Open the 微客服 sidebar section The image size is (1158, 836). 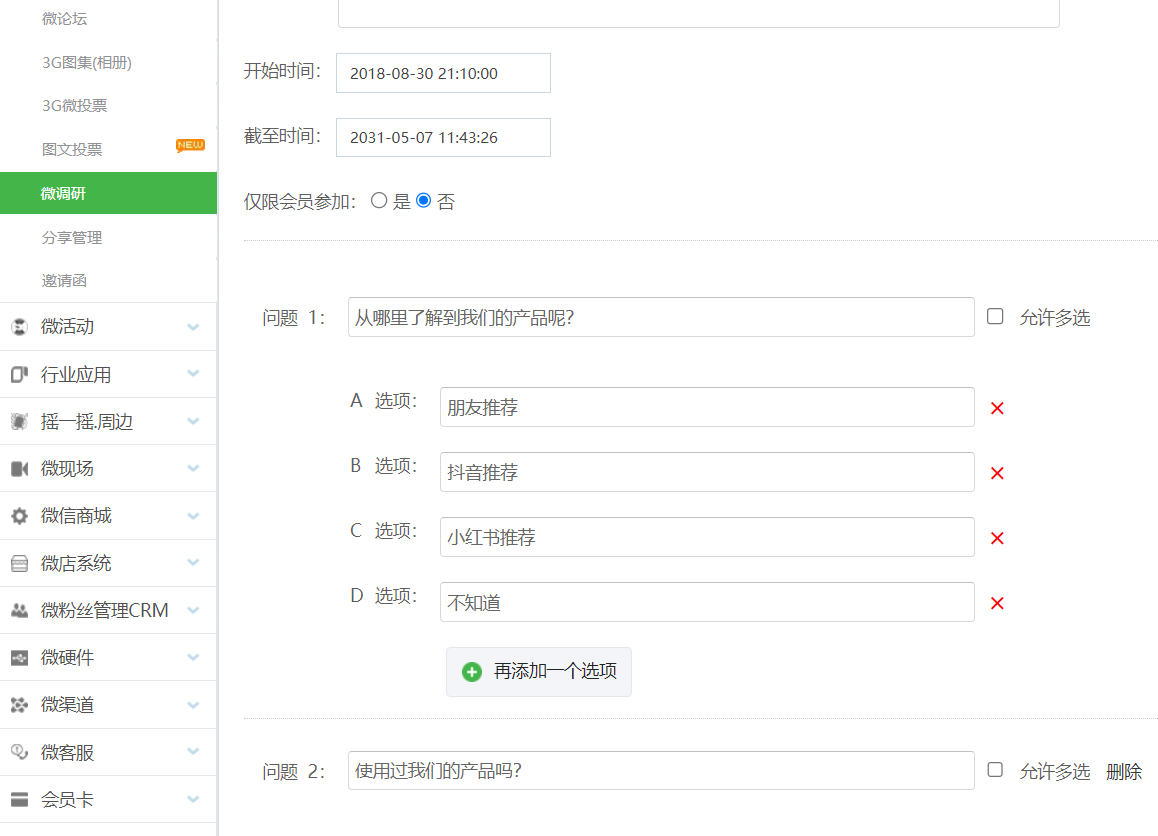[109, 752]
